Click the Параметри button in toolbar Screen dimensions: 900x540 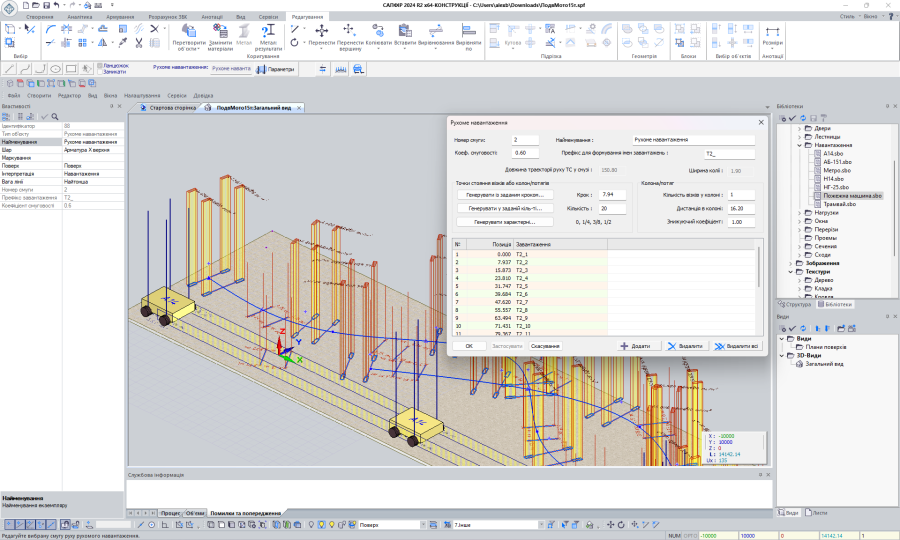[x=276, y=69]
